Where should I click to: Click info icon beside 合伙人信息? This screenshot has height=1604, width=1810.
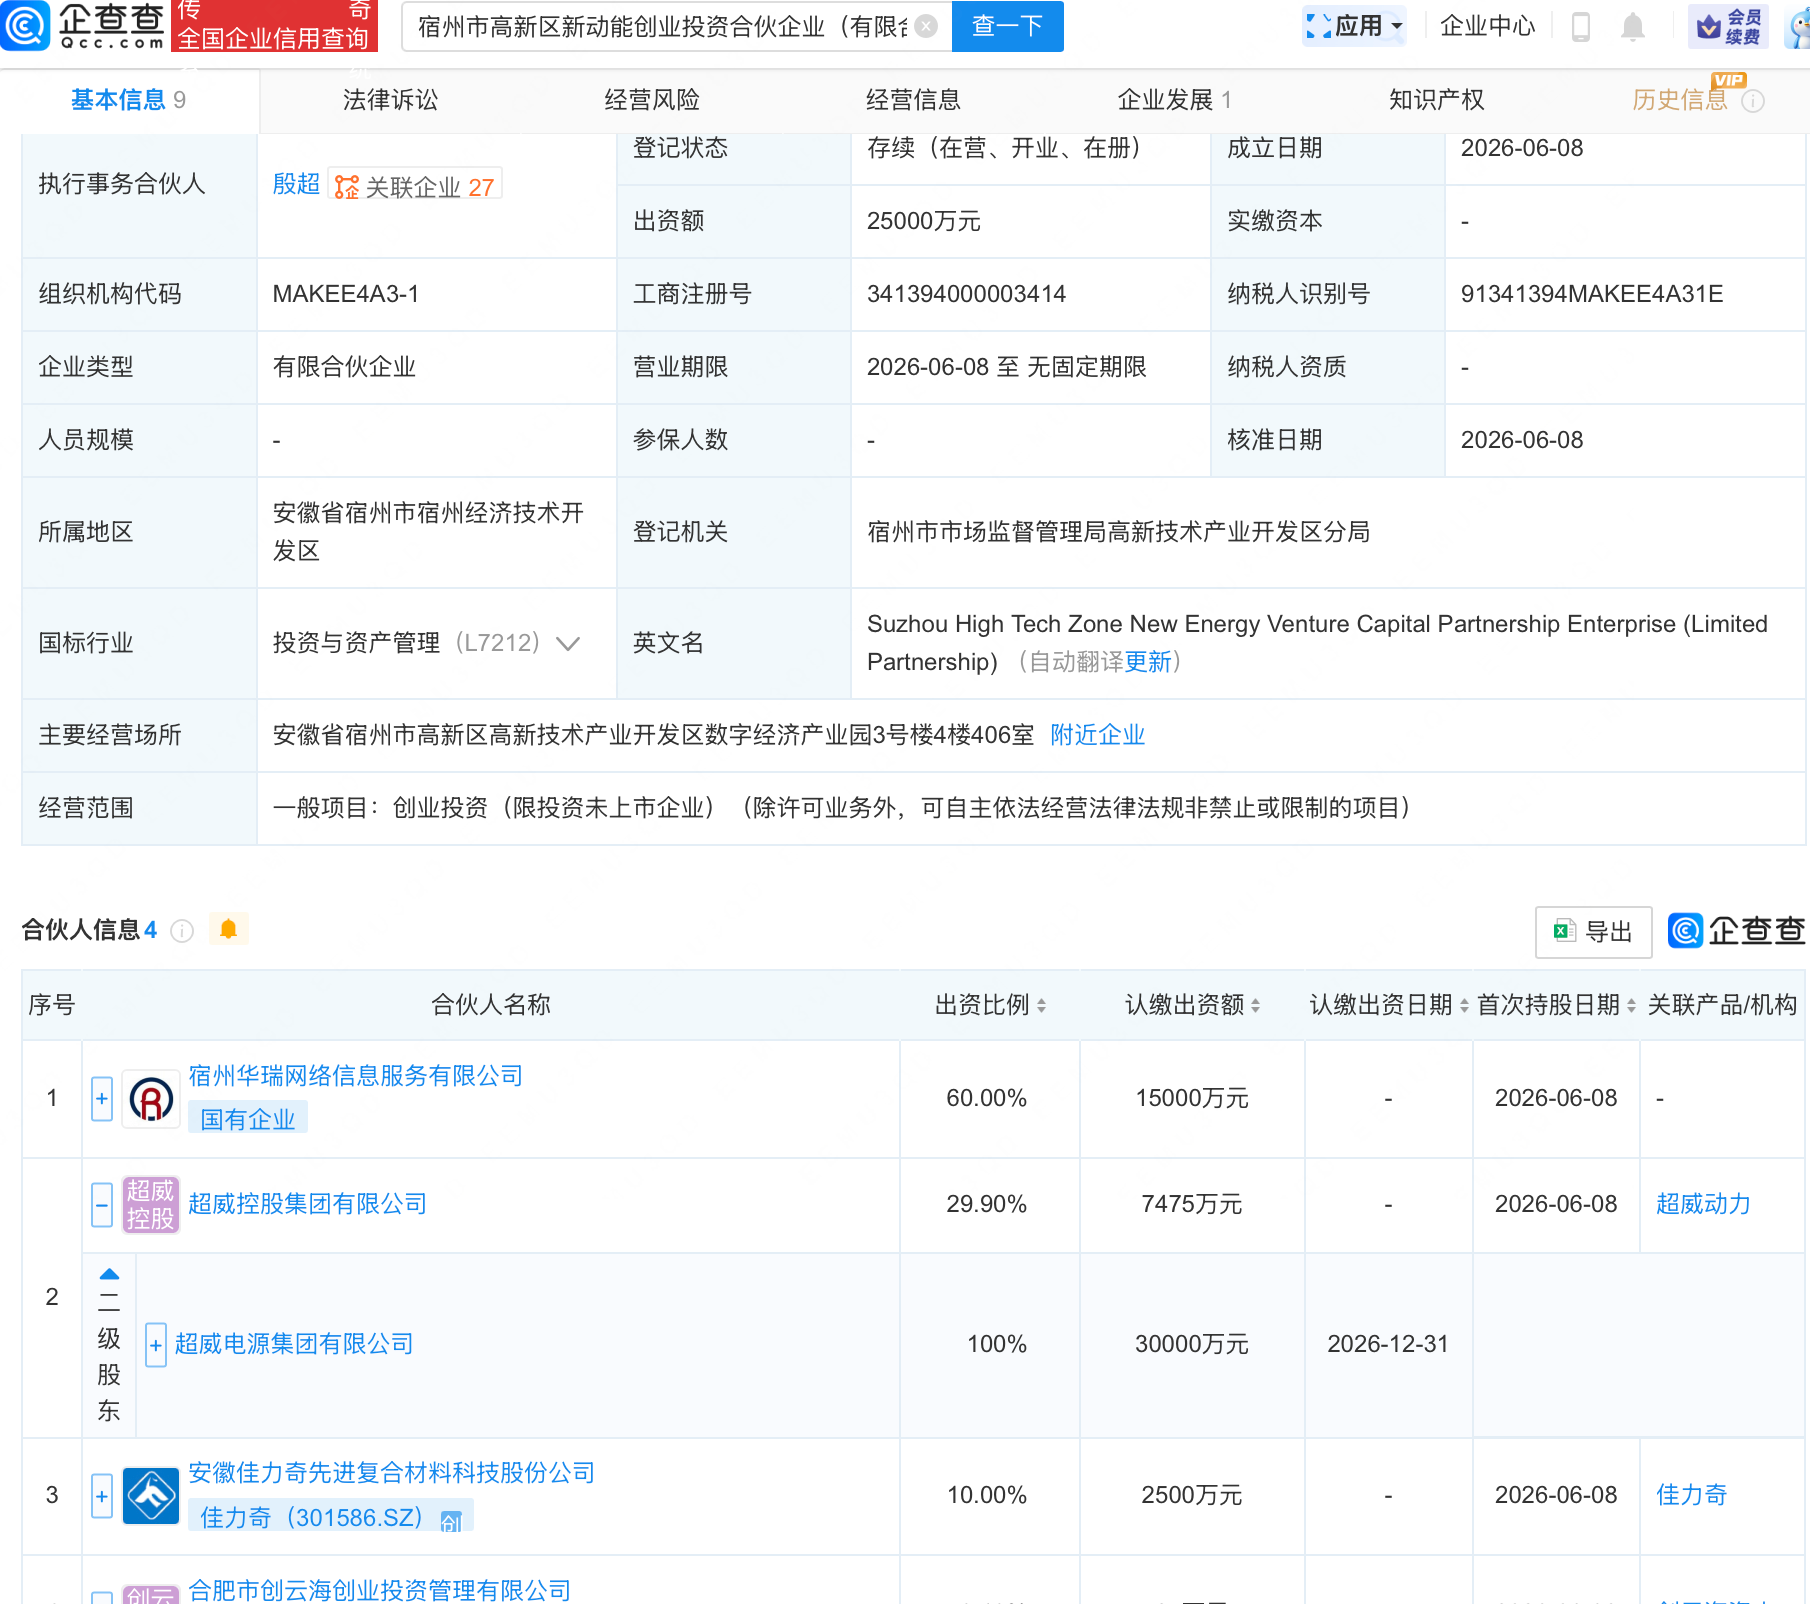[x=182, y=931]
